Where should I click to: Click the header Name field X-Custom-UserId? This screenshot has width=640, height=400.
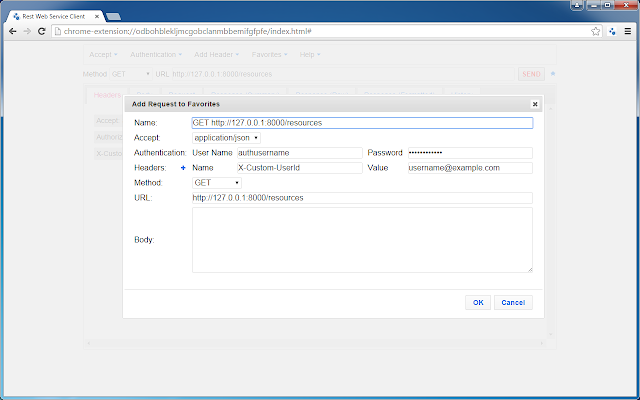(300, 168)
